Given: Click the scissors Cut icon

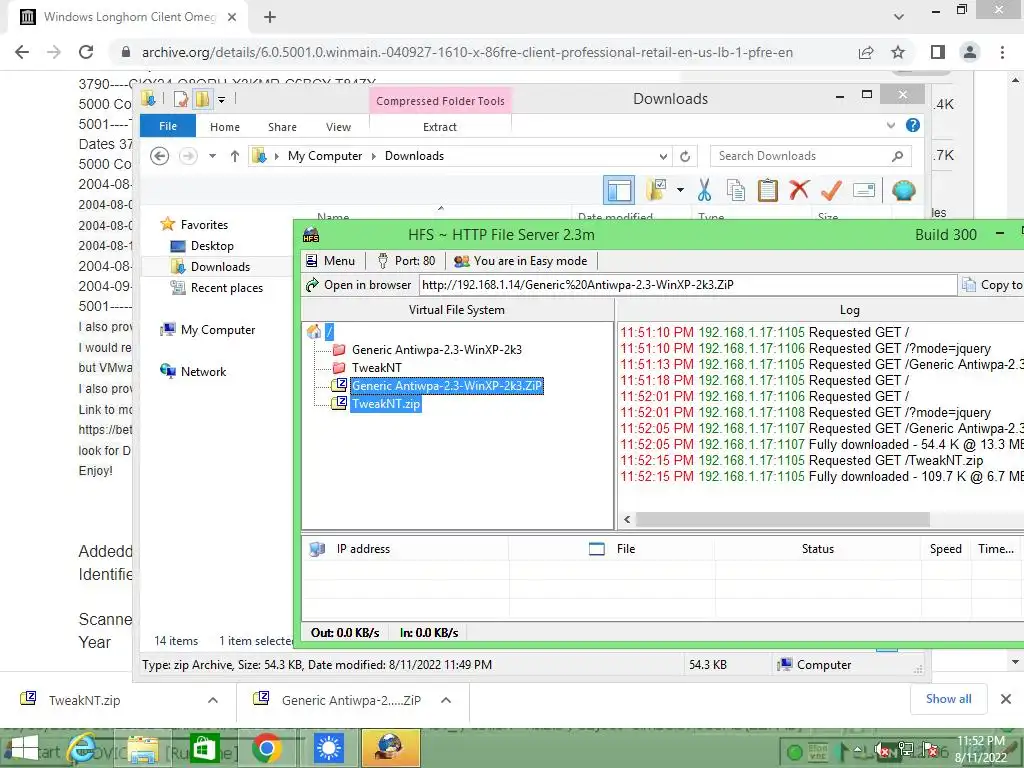Looking at the screenshot, I should [x=704, y=190].
